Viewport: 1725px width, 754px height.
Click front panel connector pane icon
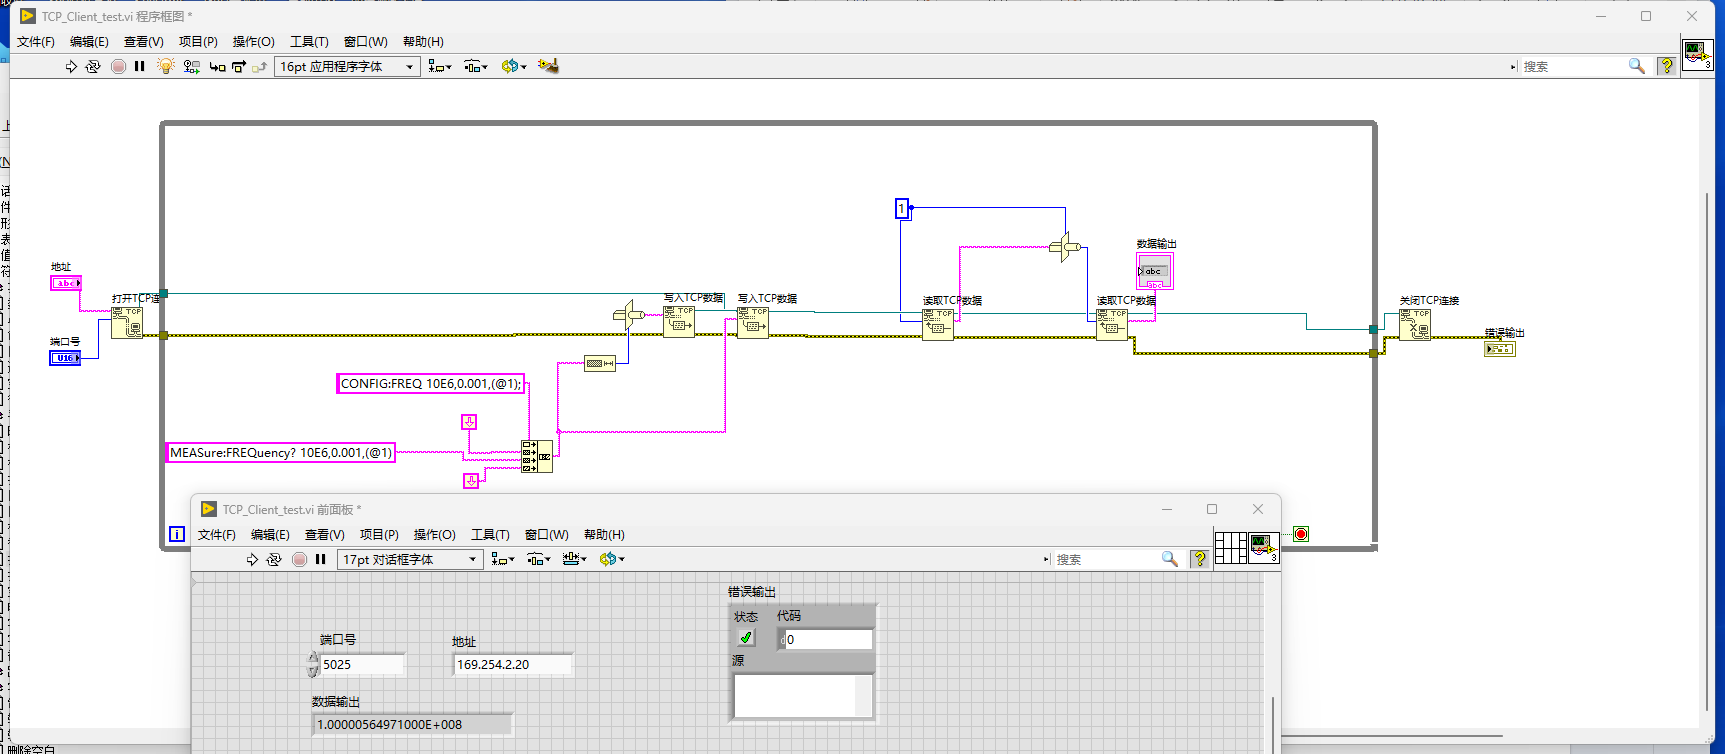(1231, 547)
